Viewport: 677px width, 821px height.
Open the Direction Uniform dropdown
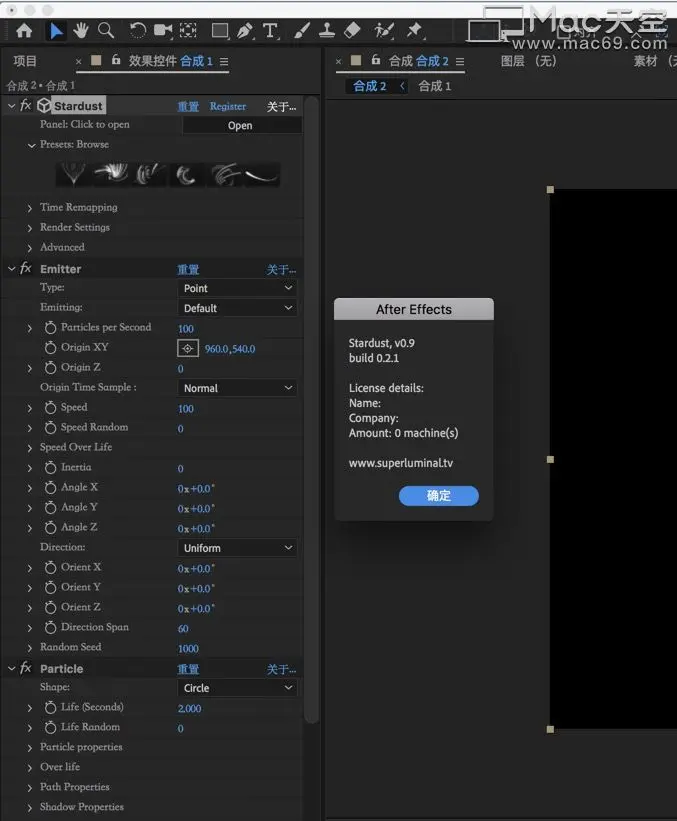pyautogui.click(x=237, y=548)
